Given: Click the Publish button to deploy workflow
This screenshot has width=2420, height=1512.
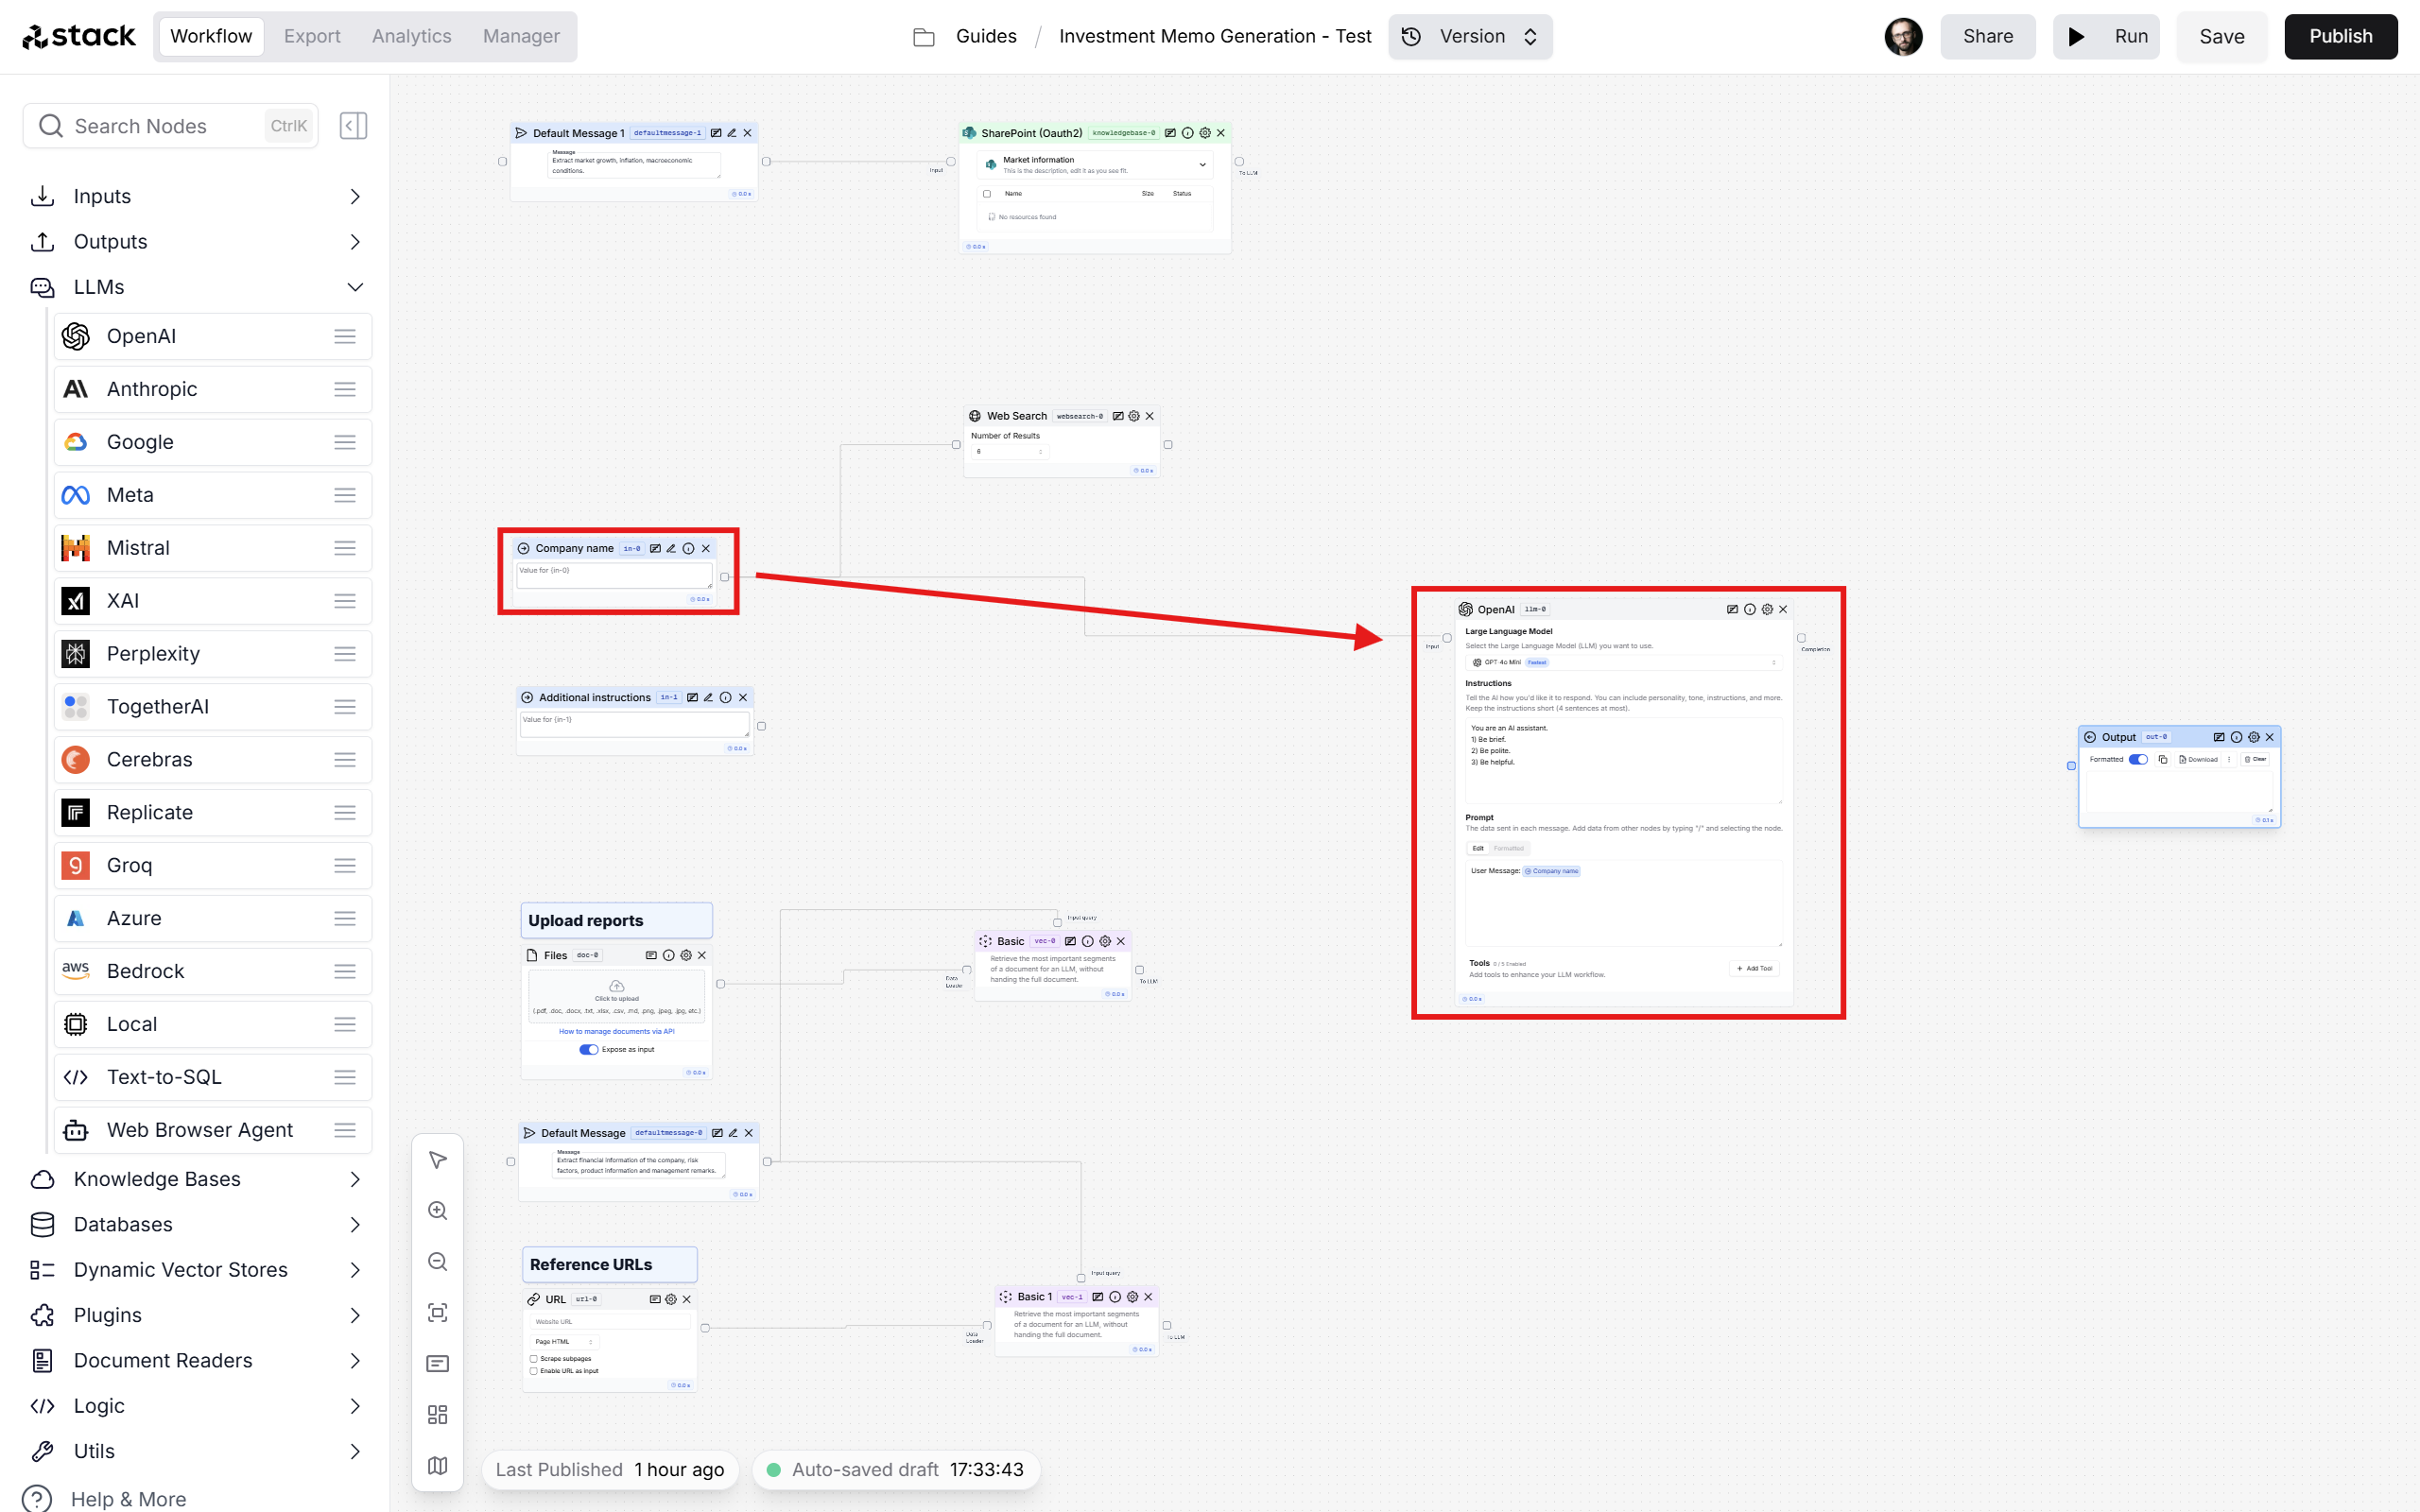Looking at the screenshot, I should pos(2340,35).
